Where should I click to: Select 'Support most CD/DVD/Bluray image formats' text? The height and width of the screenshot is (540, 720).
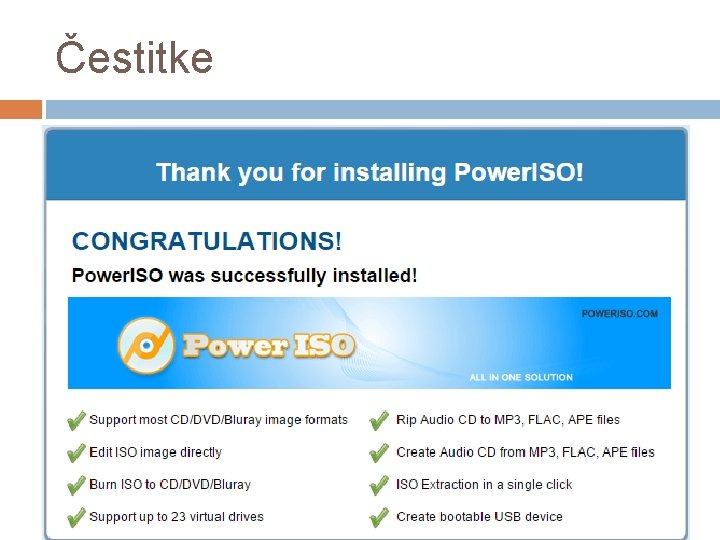click(219, 420)
